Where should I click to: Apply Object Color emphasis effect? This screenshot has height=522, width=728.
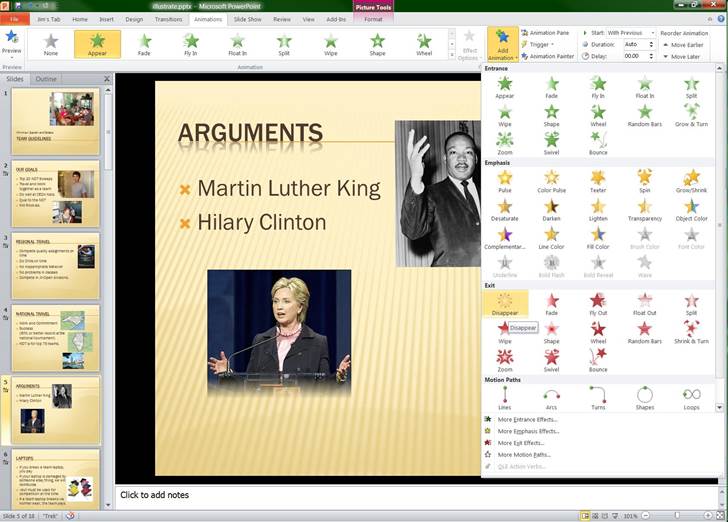tap(691, 210)
